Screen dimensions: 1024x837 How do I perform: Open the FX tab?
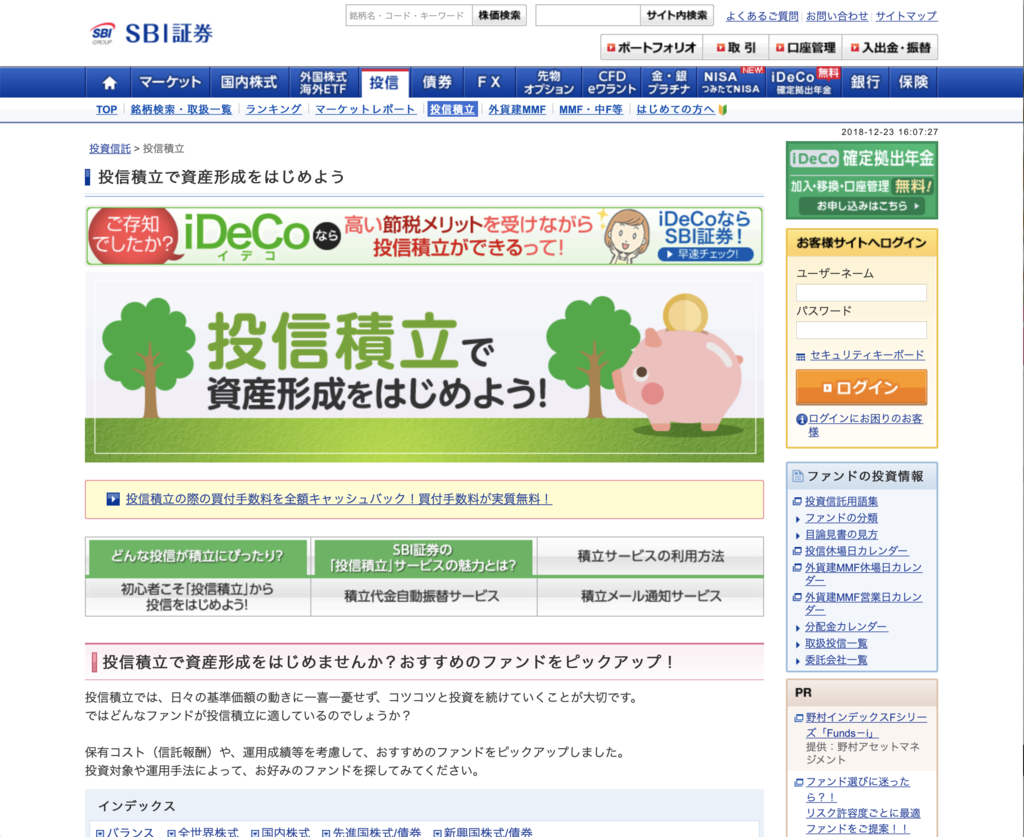coord(489,82)
